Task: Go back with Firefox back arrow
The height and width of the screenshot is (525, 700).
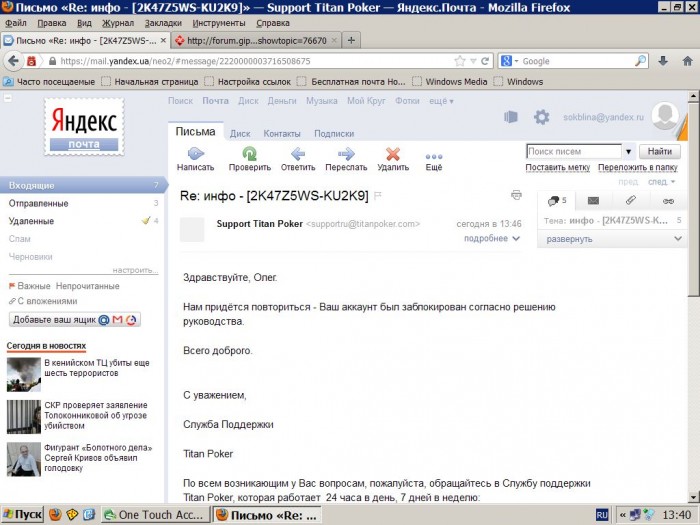Action: pos(13,61)
